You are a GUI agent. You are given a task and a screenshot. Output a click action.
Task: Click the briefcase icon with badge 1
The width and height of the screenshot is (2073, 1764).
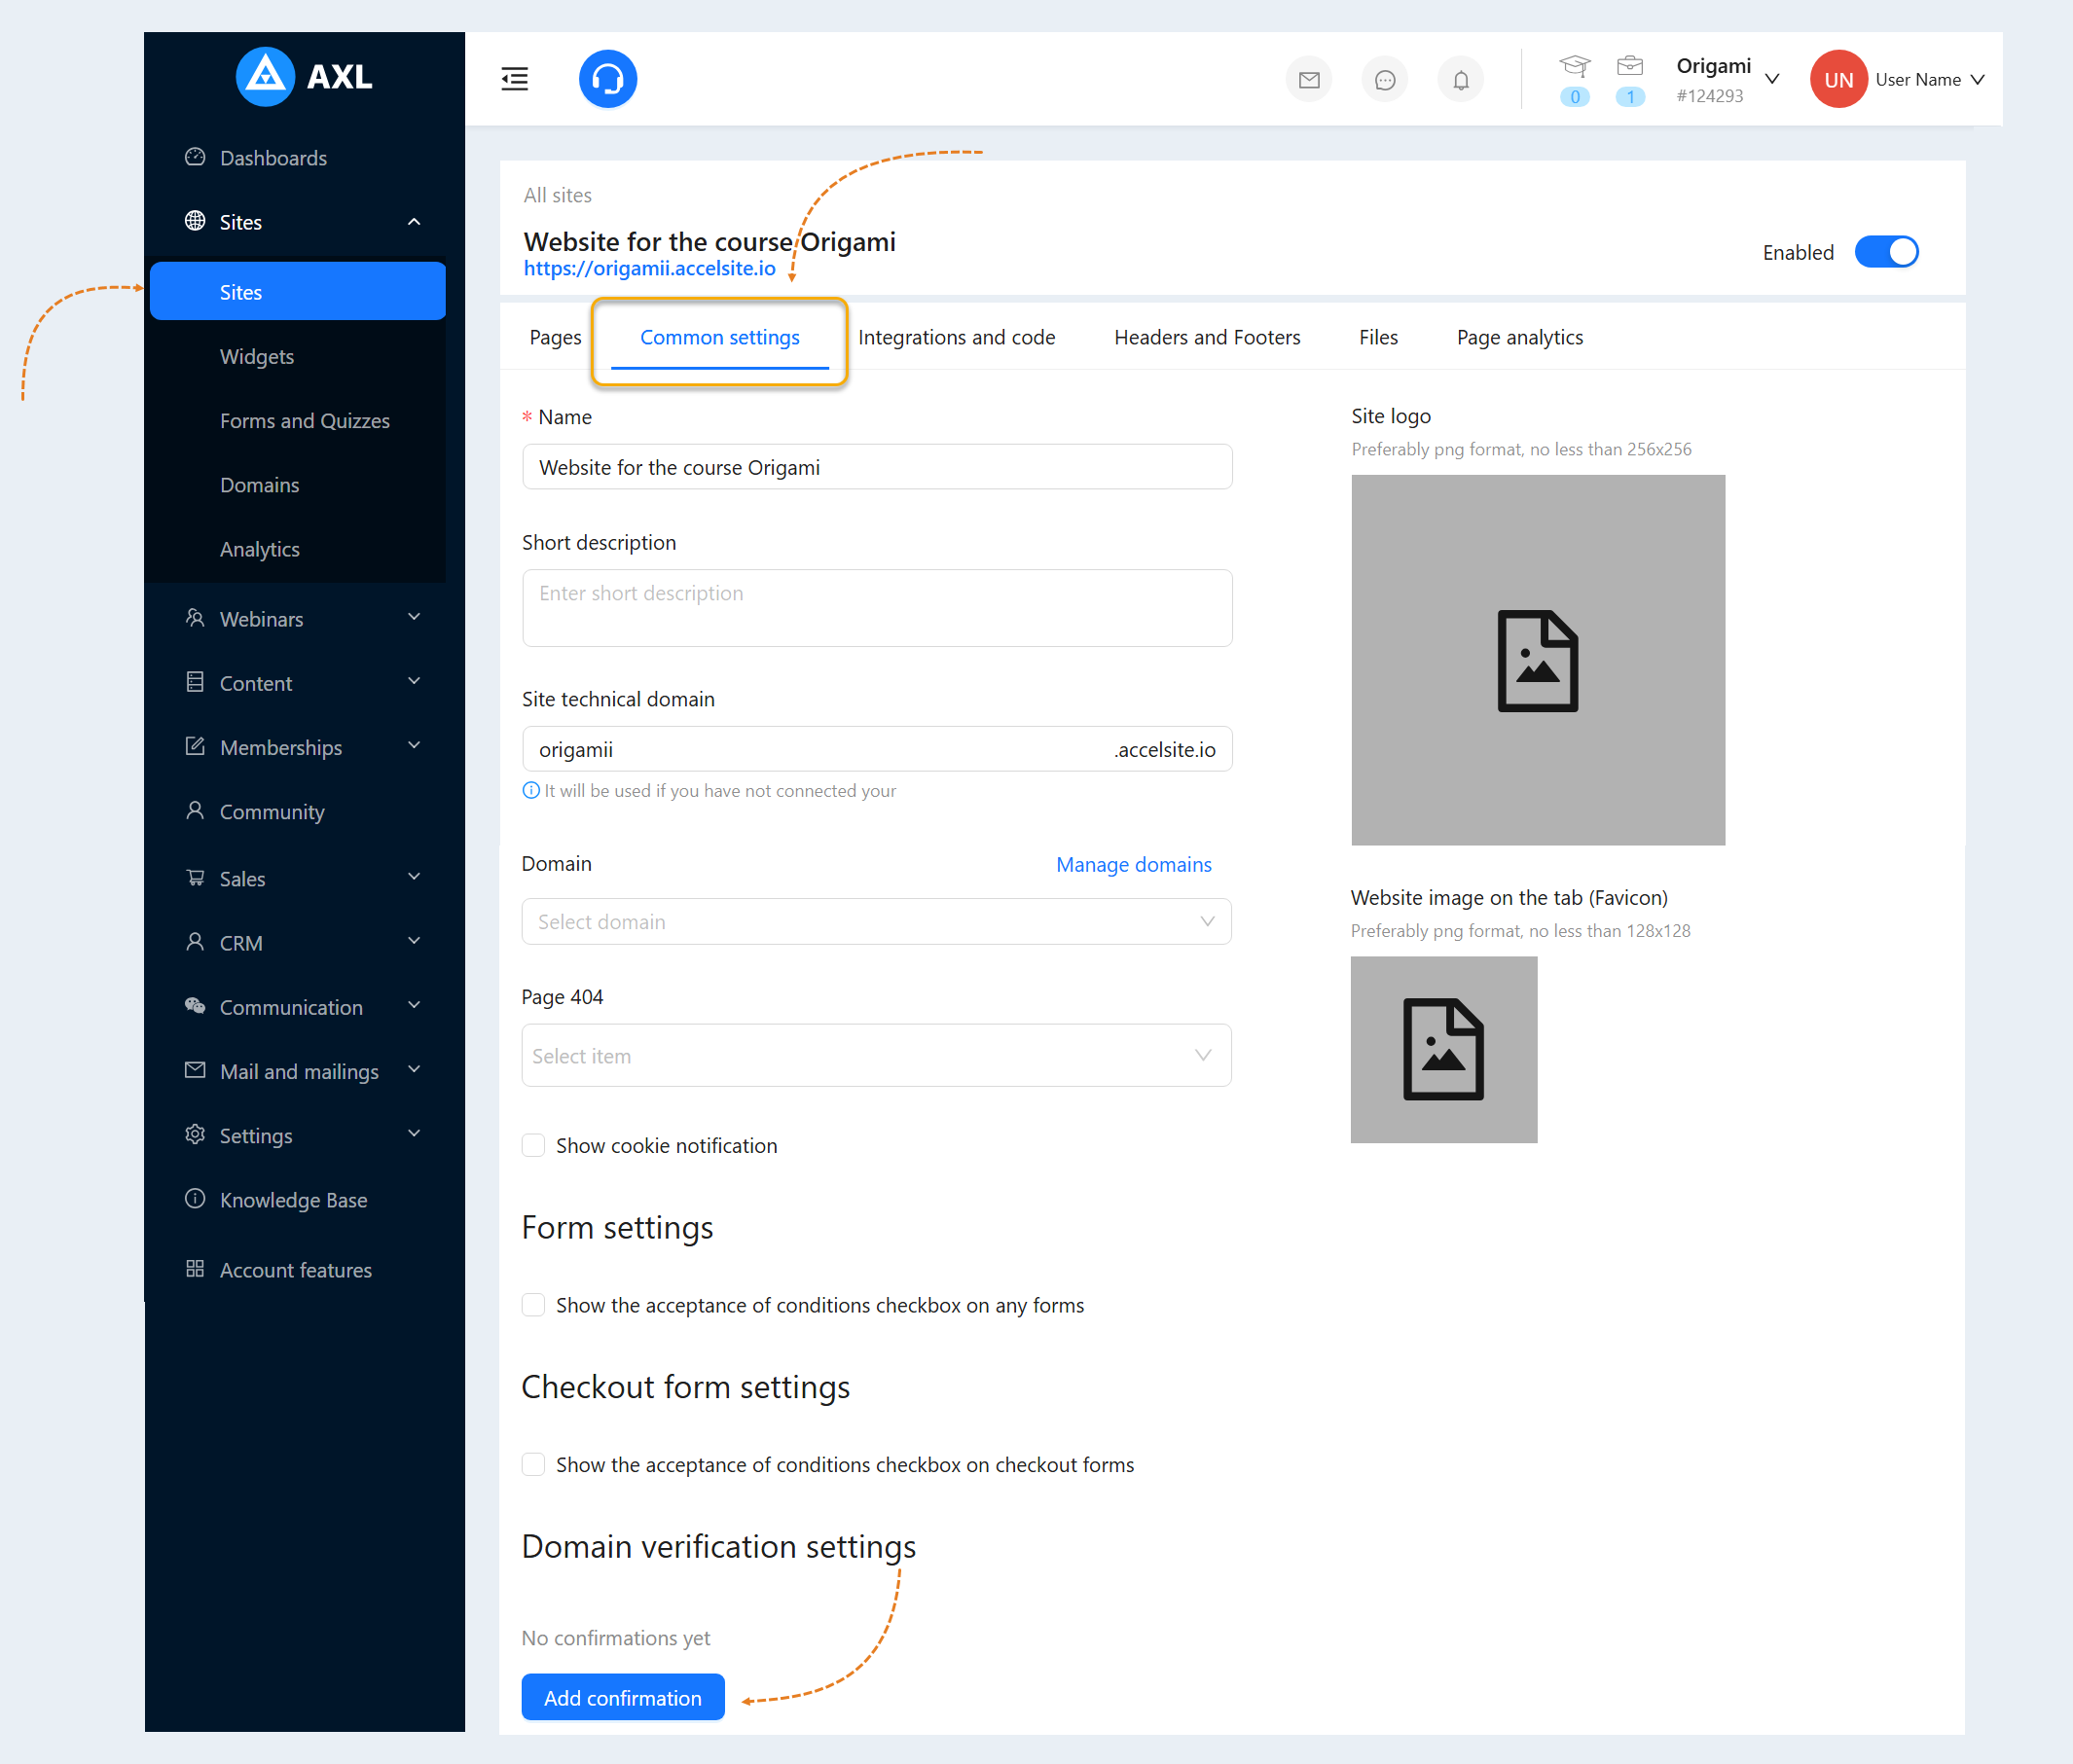coord(1630,66)
